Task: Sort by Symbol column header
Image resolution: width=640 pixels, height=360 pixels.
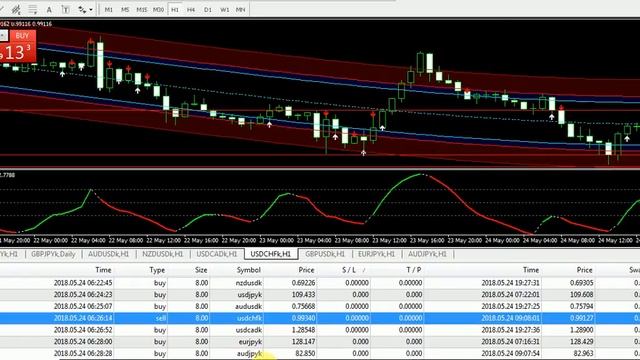Action: coord(249,270)
